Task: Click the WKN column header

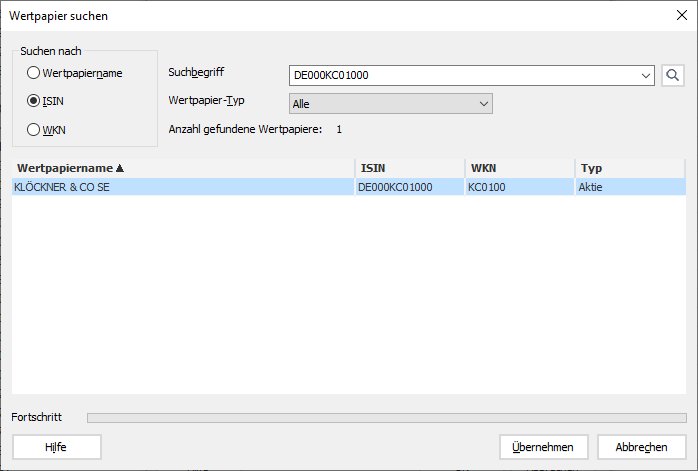Action: tap(518, 168)
